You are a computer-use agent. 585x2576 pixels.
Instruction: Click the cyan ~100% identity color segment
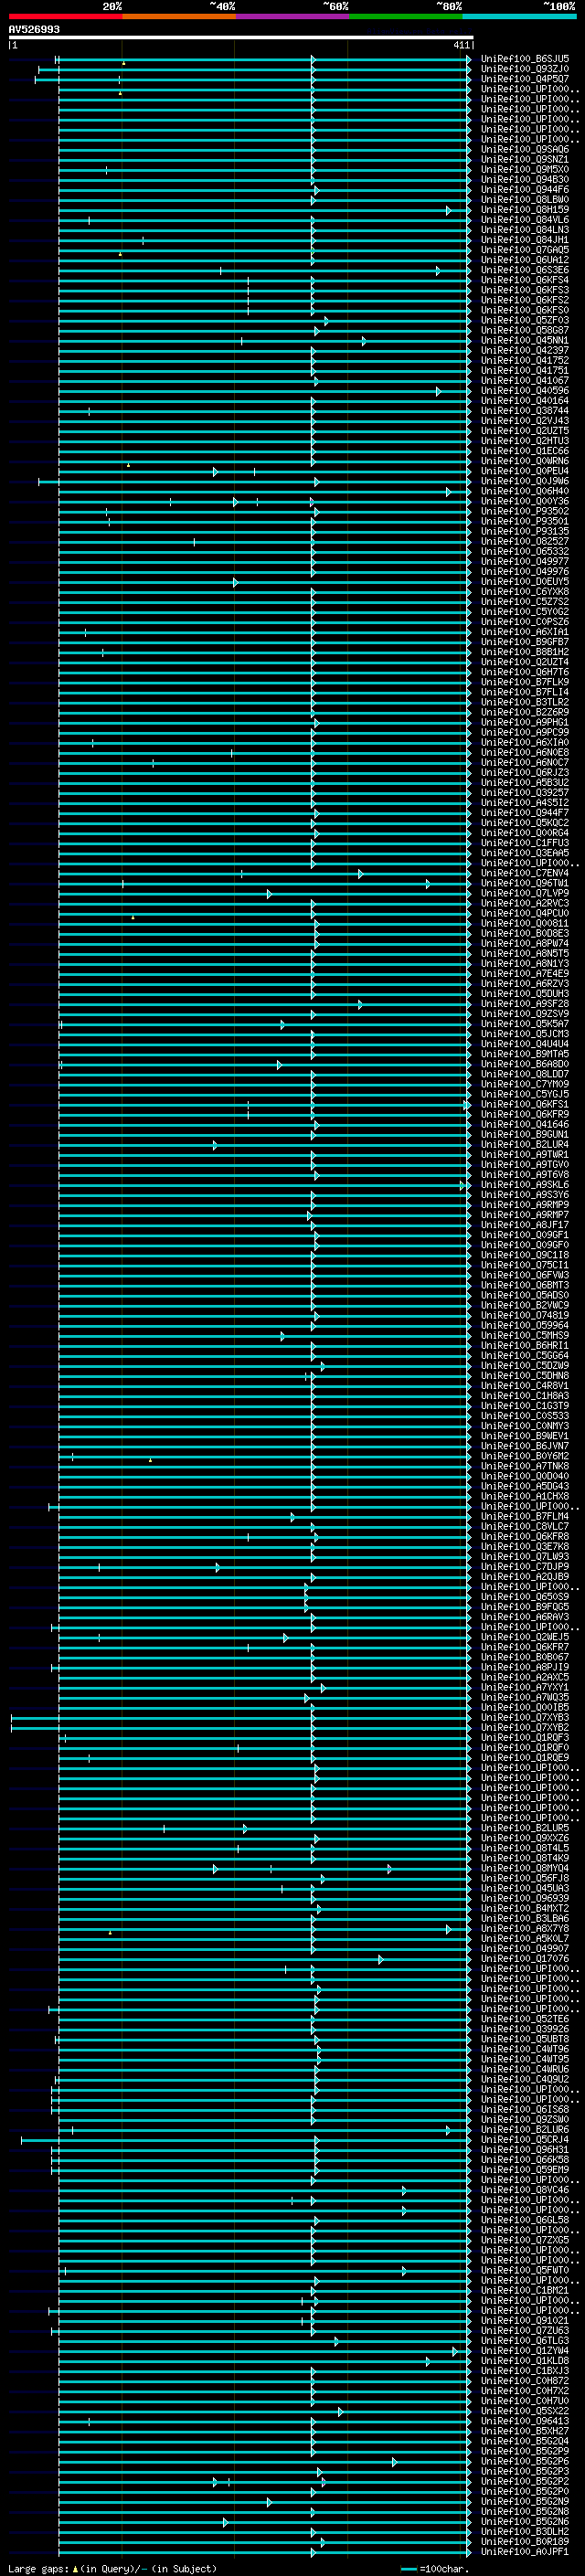519,16
